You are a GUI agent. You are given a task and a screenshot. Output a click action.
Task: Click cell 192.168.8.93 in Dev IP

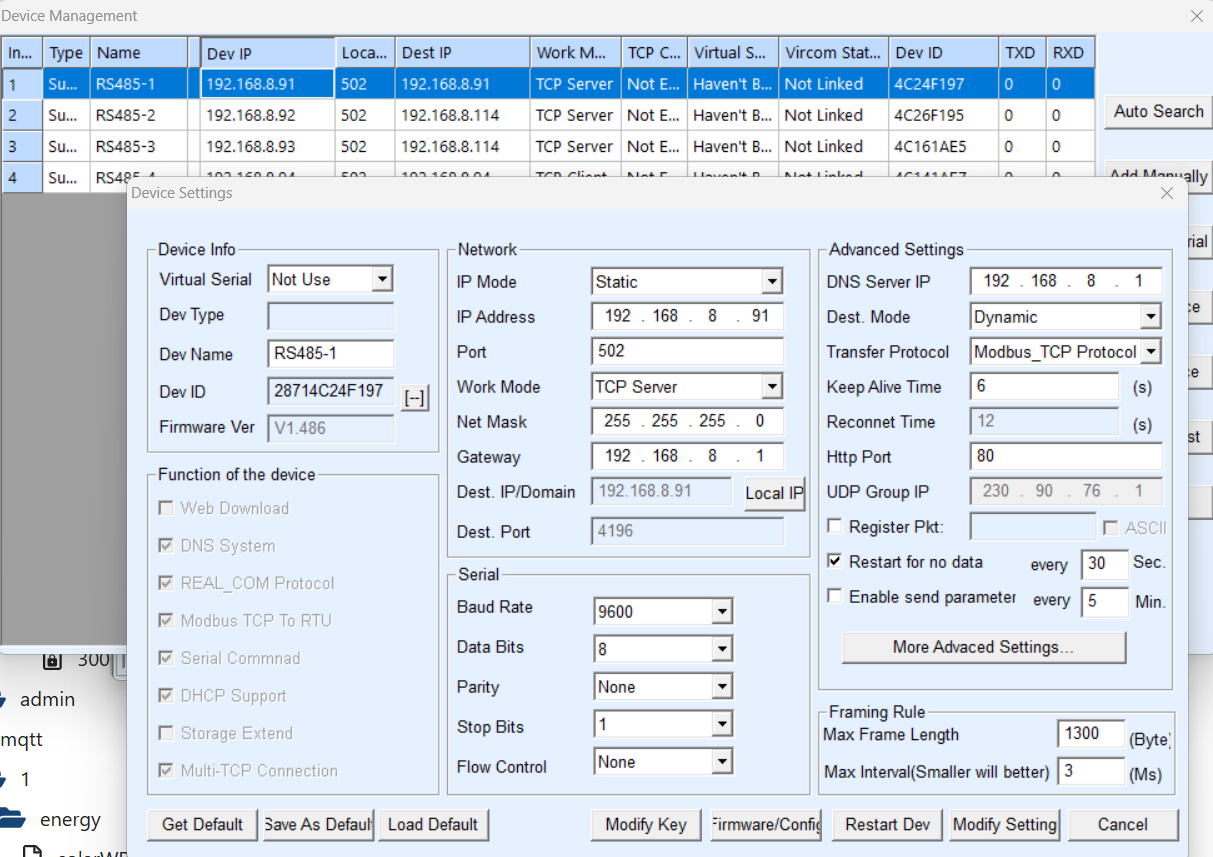click(x=267, y=146)
